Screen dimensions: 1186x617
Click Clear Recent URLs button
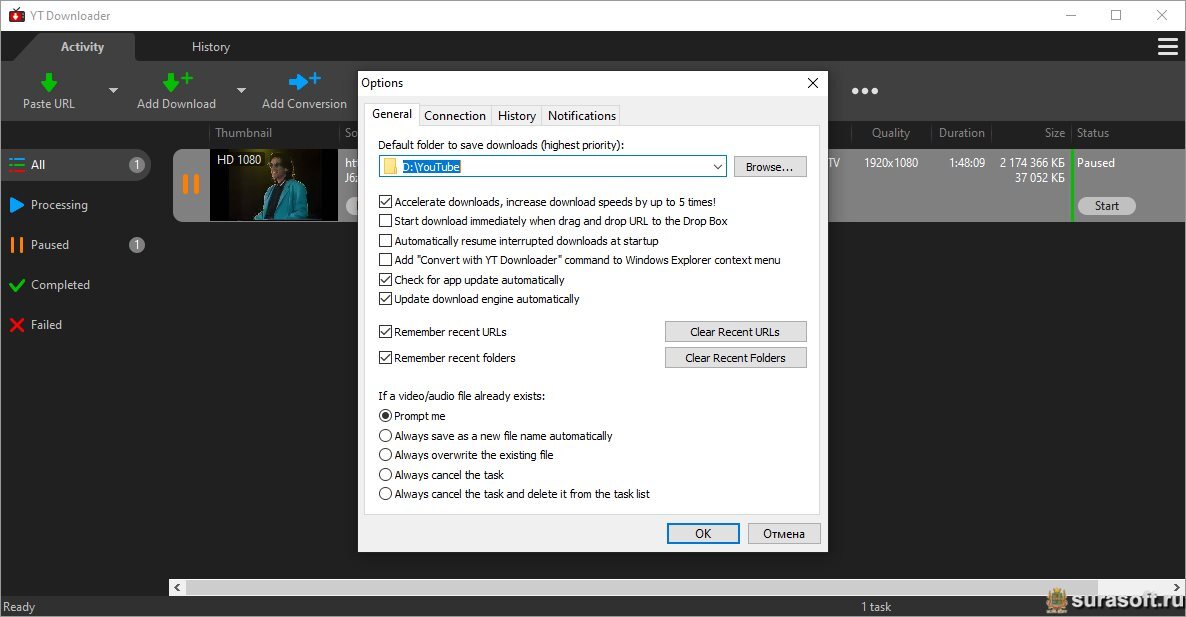point(735,332)
